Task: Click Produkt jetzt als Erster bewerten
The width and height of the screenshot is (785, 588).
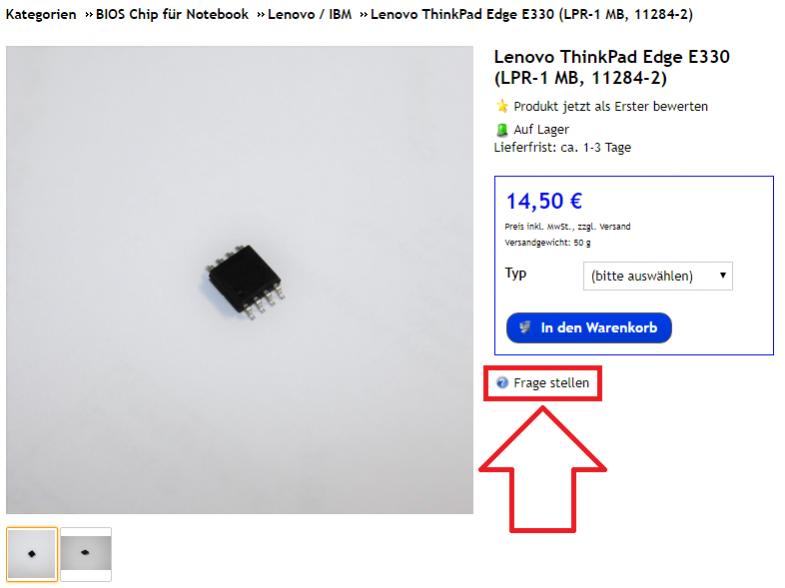Action: (x=611, y=106)
